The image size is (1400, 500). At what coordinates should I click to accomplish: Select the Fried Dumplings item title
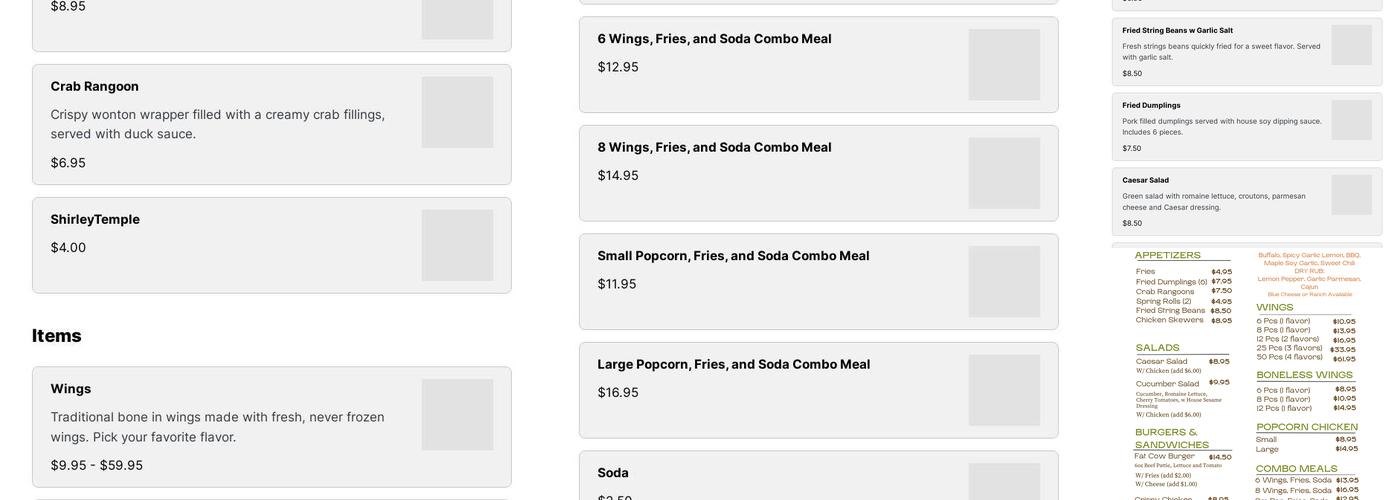[x=1151, y=105]
